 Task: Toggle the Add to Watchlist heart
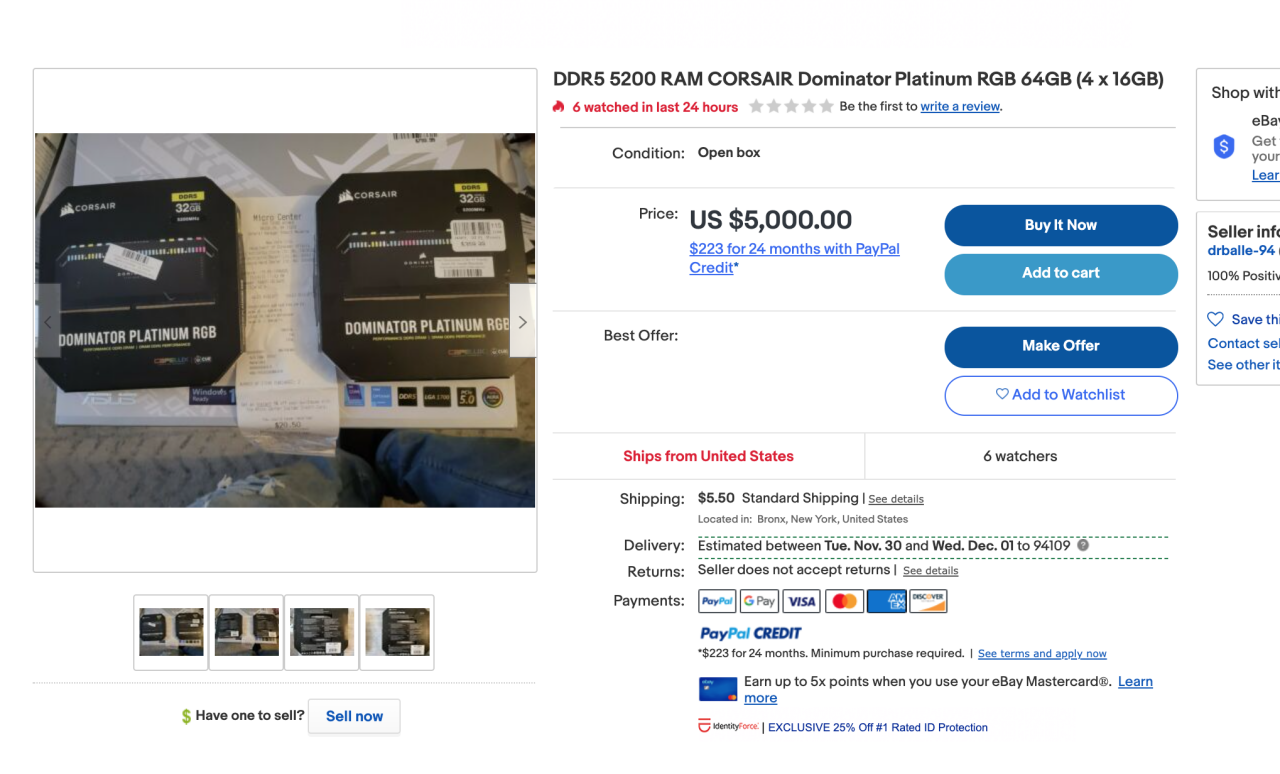point(1002,395)
